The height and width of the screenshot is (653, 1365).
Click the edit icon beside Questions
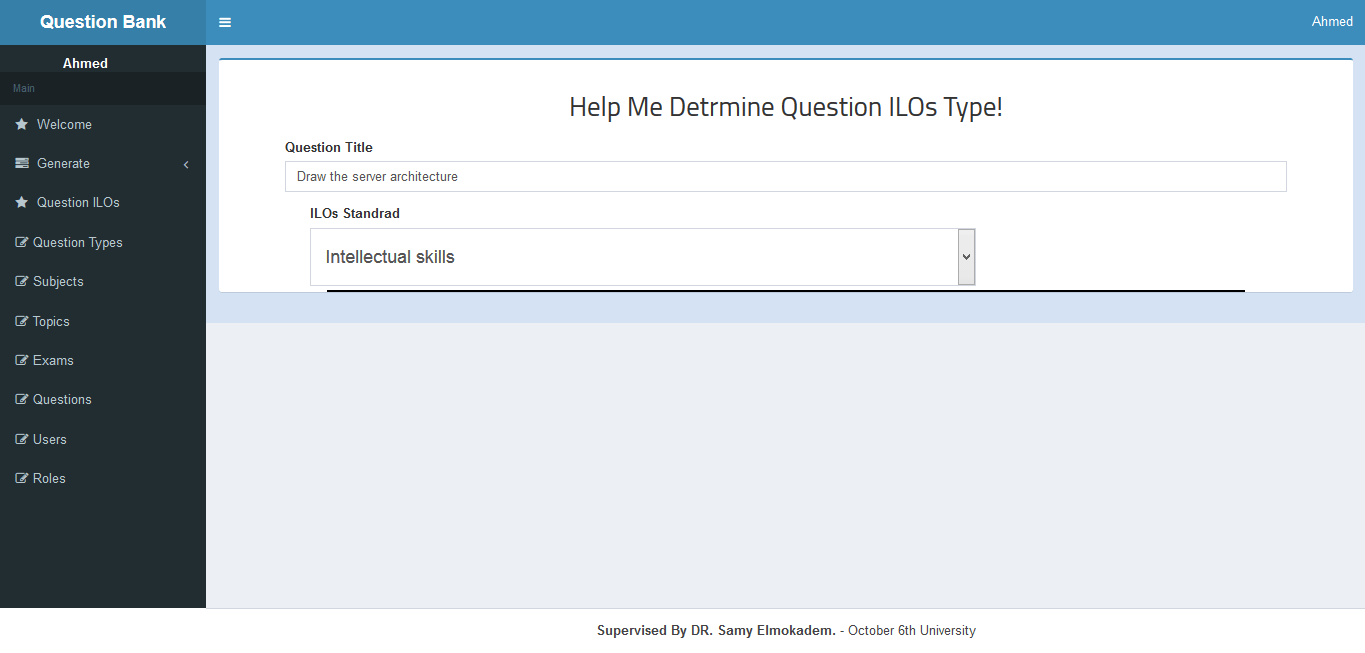tap(22, 399)
